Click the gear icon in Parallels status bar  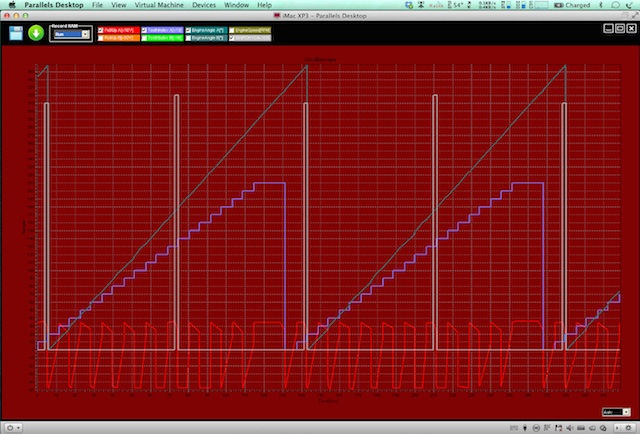[x=631, y=428]
